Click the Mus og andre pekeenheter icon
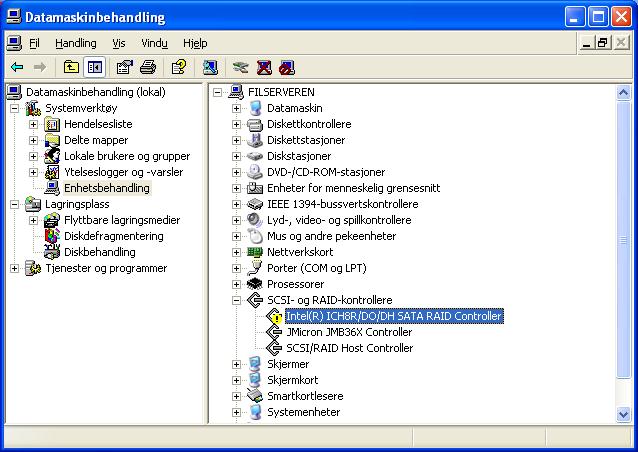This screenshot has width=638, height=452. [x=255, y=236]
